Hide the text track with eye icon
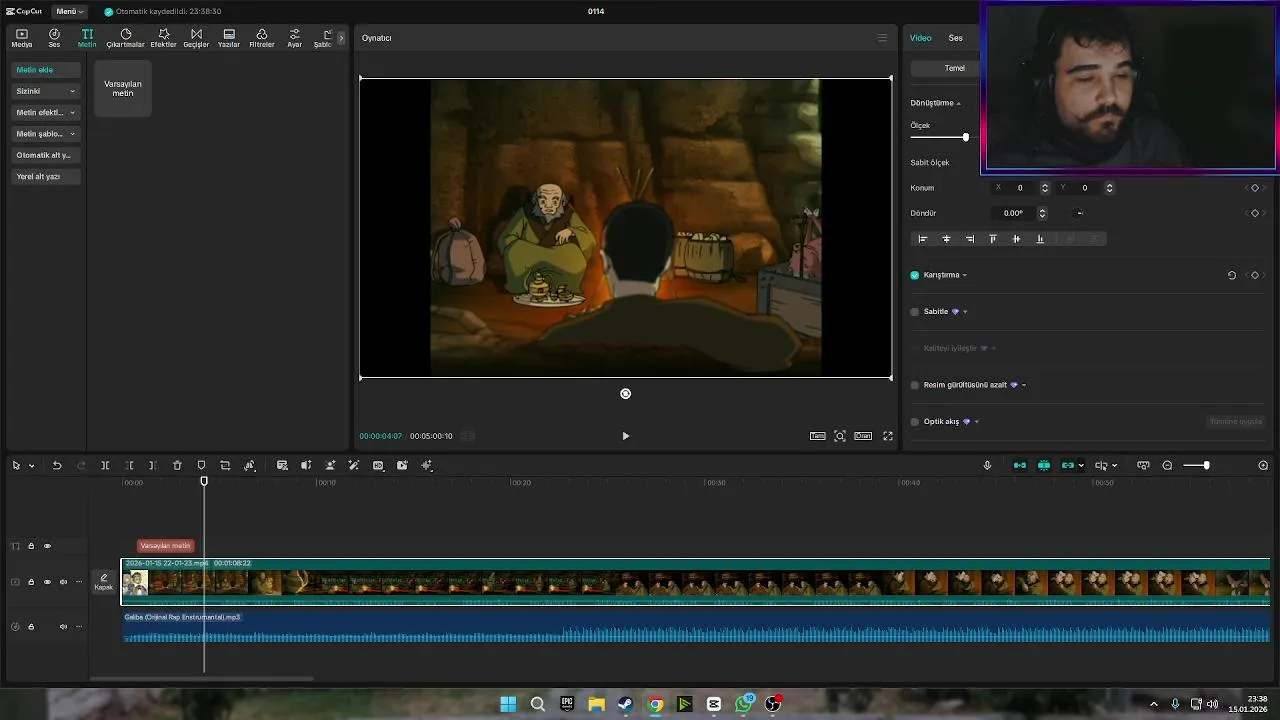Screen dimensions: 1280x720 pos(47,546)
